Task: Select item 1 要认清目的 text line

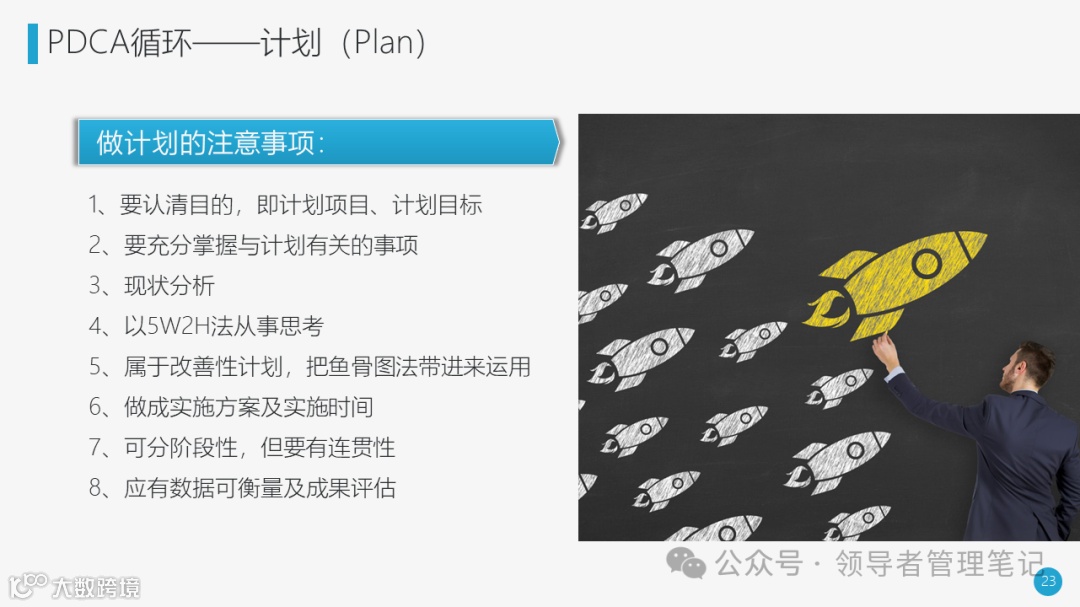Action: click(284, 205)
